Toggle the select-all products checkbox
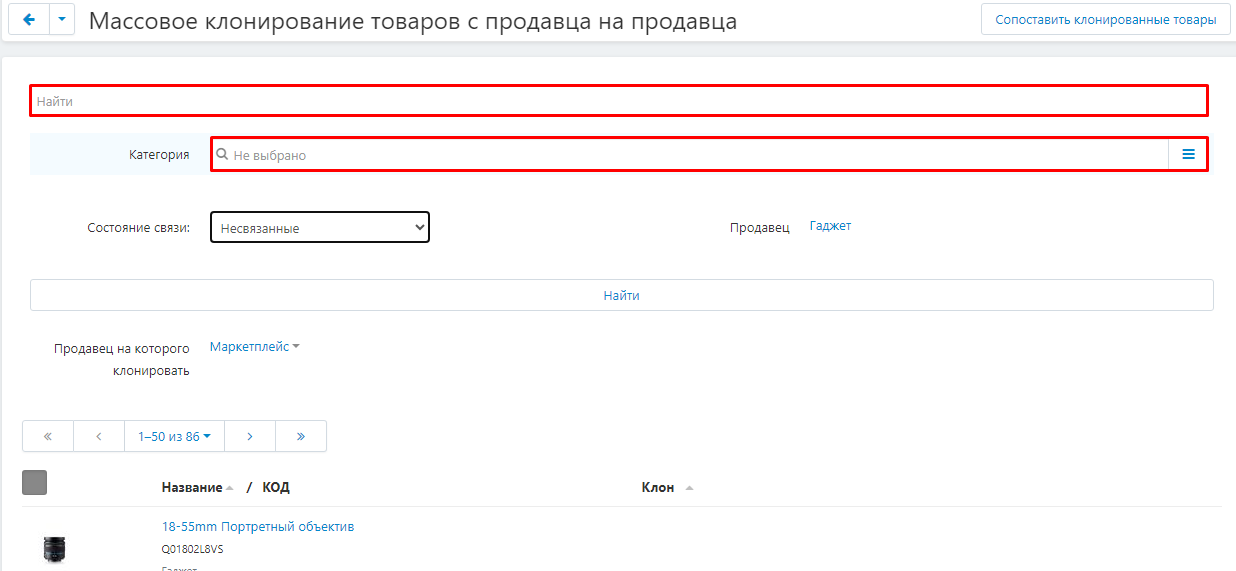Image resolution: width=1236 pixels, height=571 pixels. pyautogui.click(x=34, y=483)
